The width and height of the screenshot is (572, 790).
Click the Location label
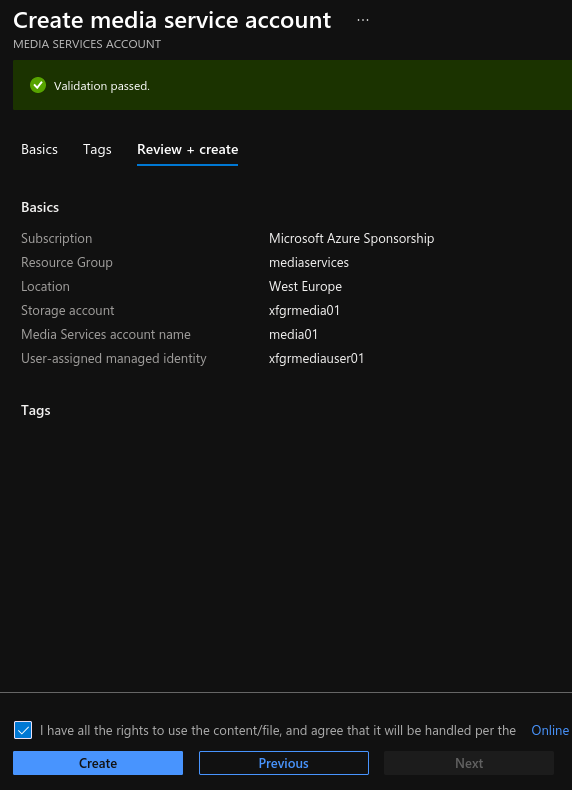click(45, 286)
